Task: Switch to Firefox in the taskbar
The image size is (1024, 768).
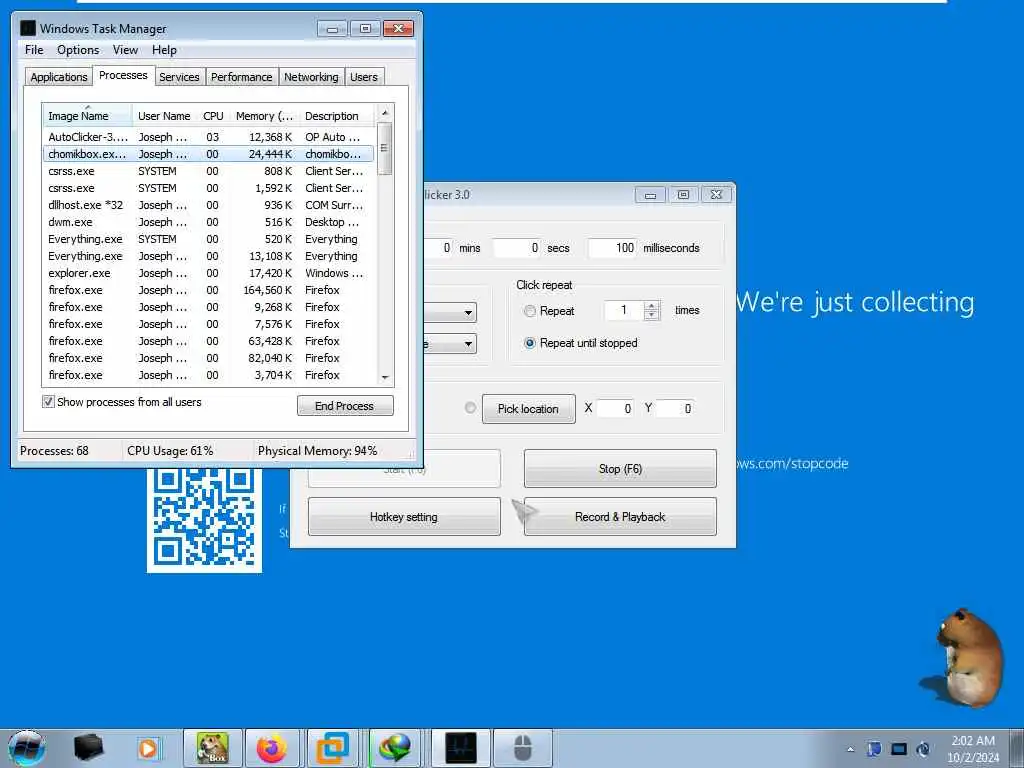Action: pos(272,748)
